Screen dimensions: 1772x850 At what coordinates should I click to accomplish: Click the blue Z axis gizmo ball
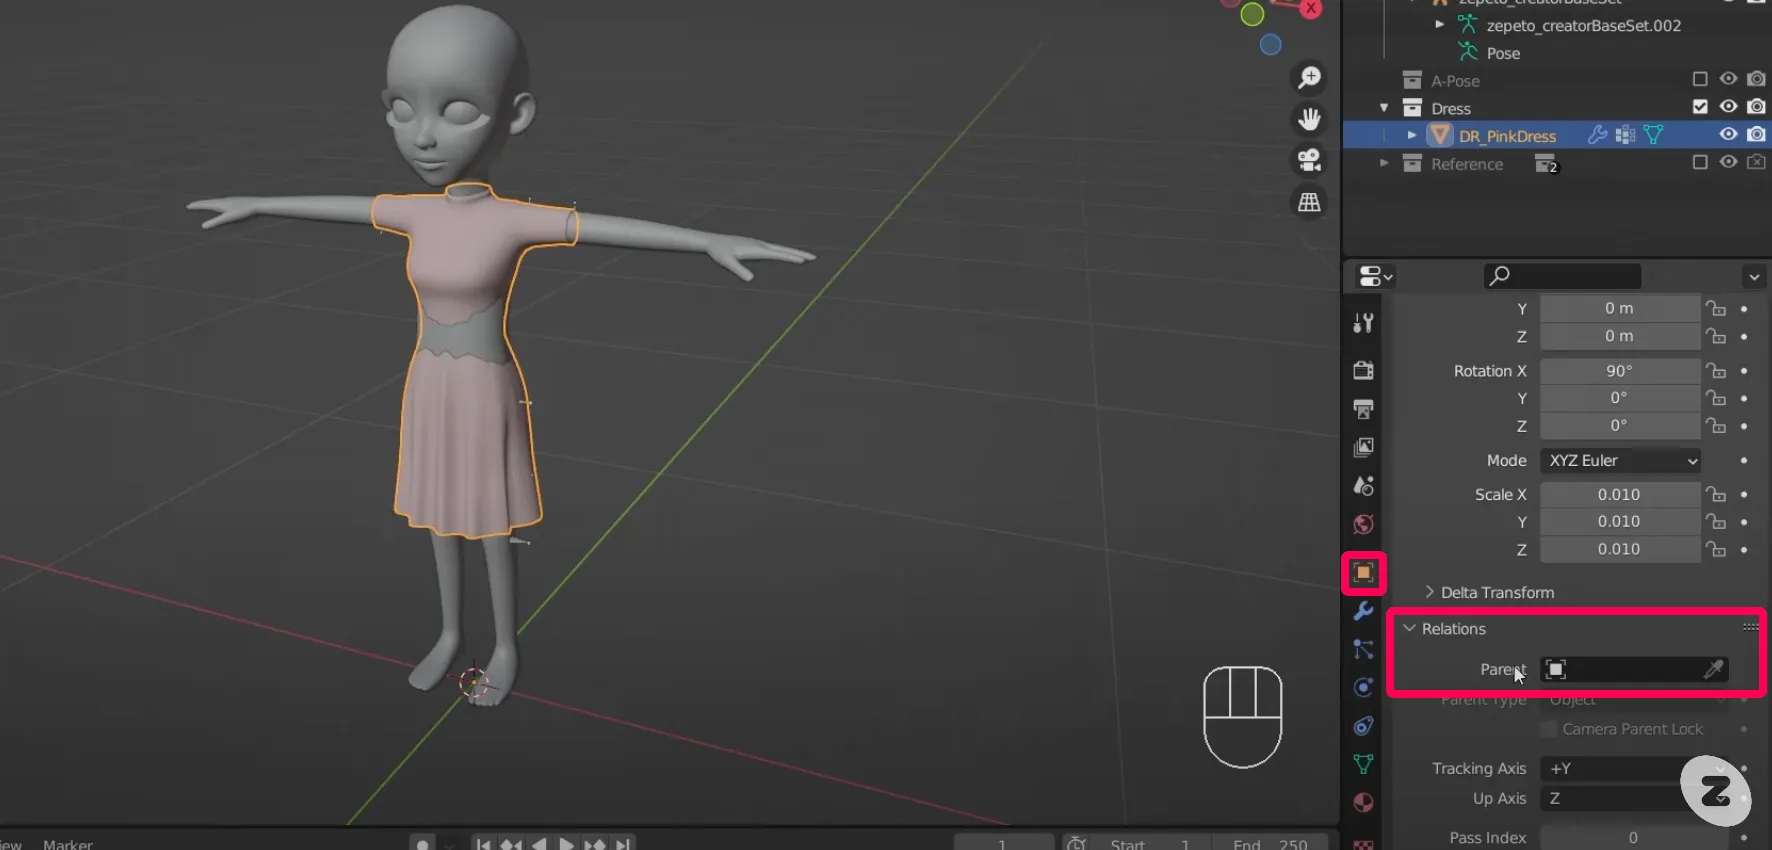click(x=1270, y=45)
